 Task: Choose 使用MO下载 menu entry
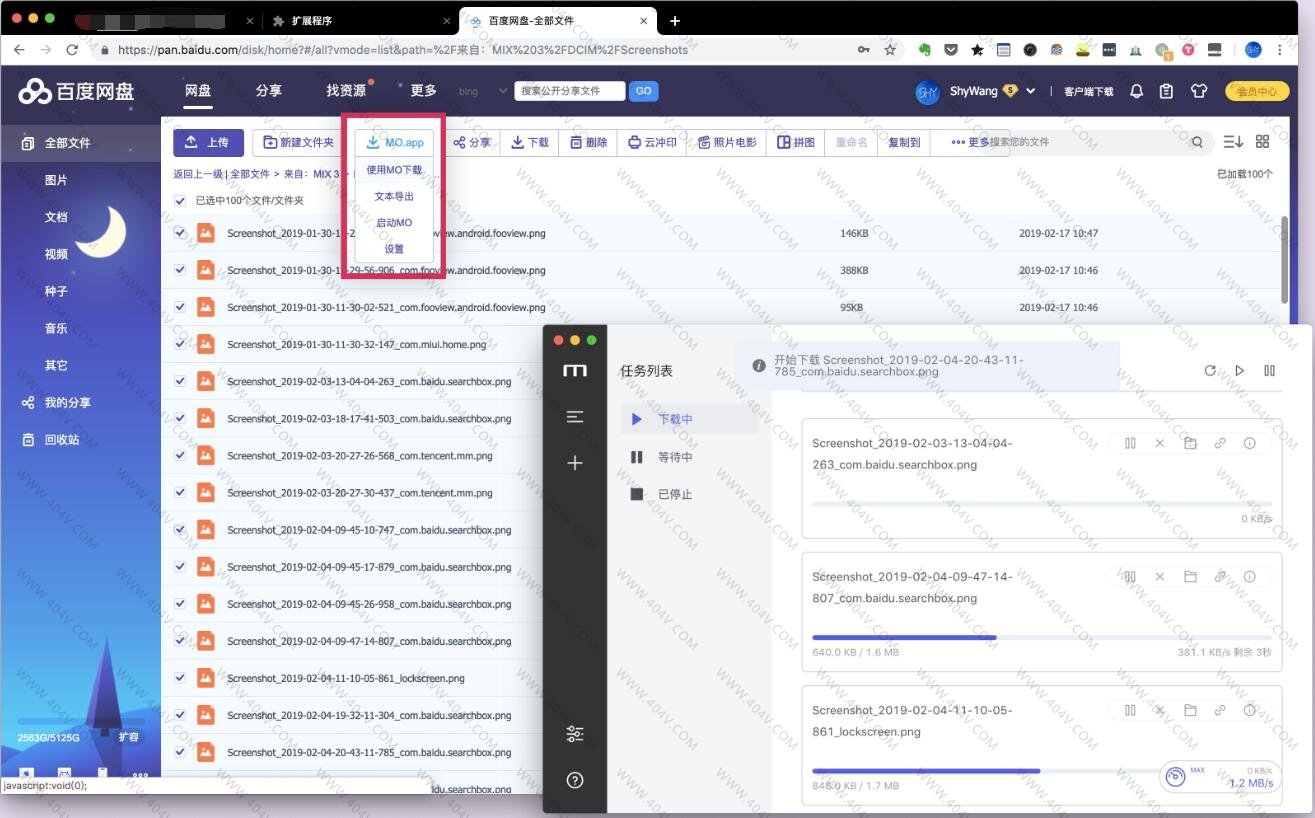tap(394, 170)
